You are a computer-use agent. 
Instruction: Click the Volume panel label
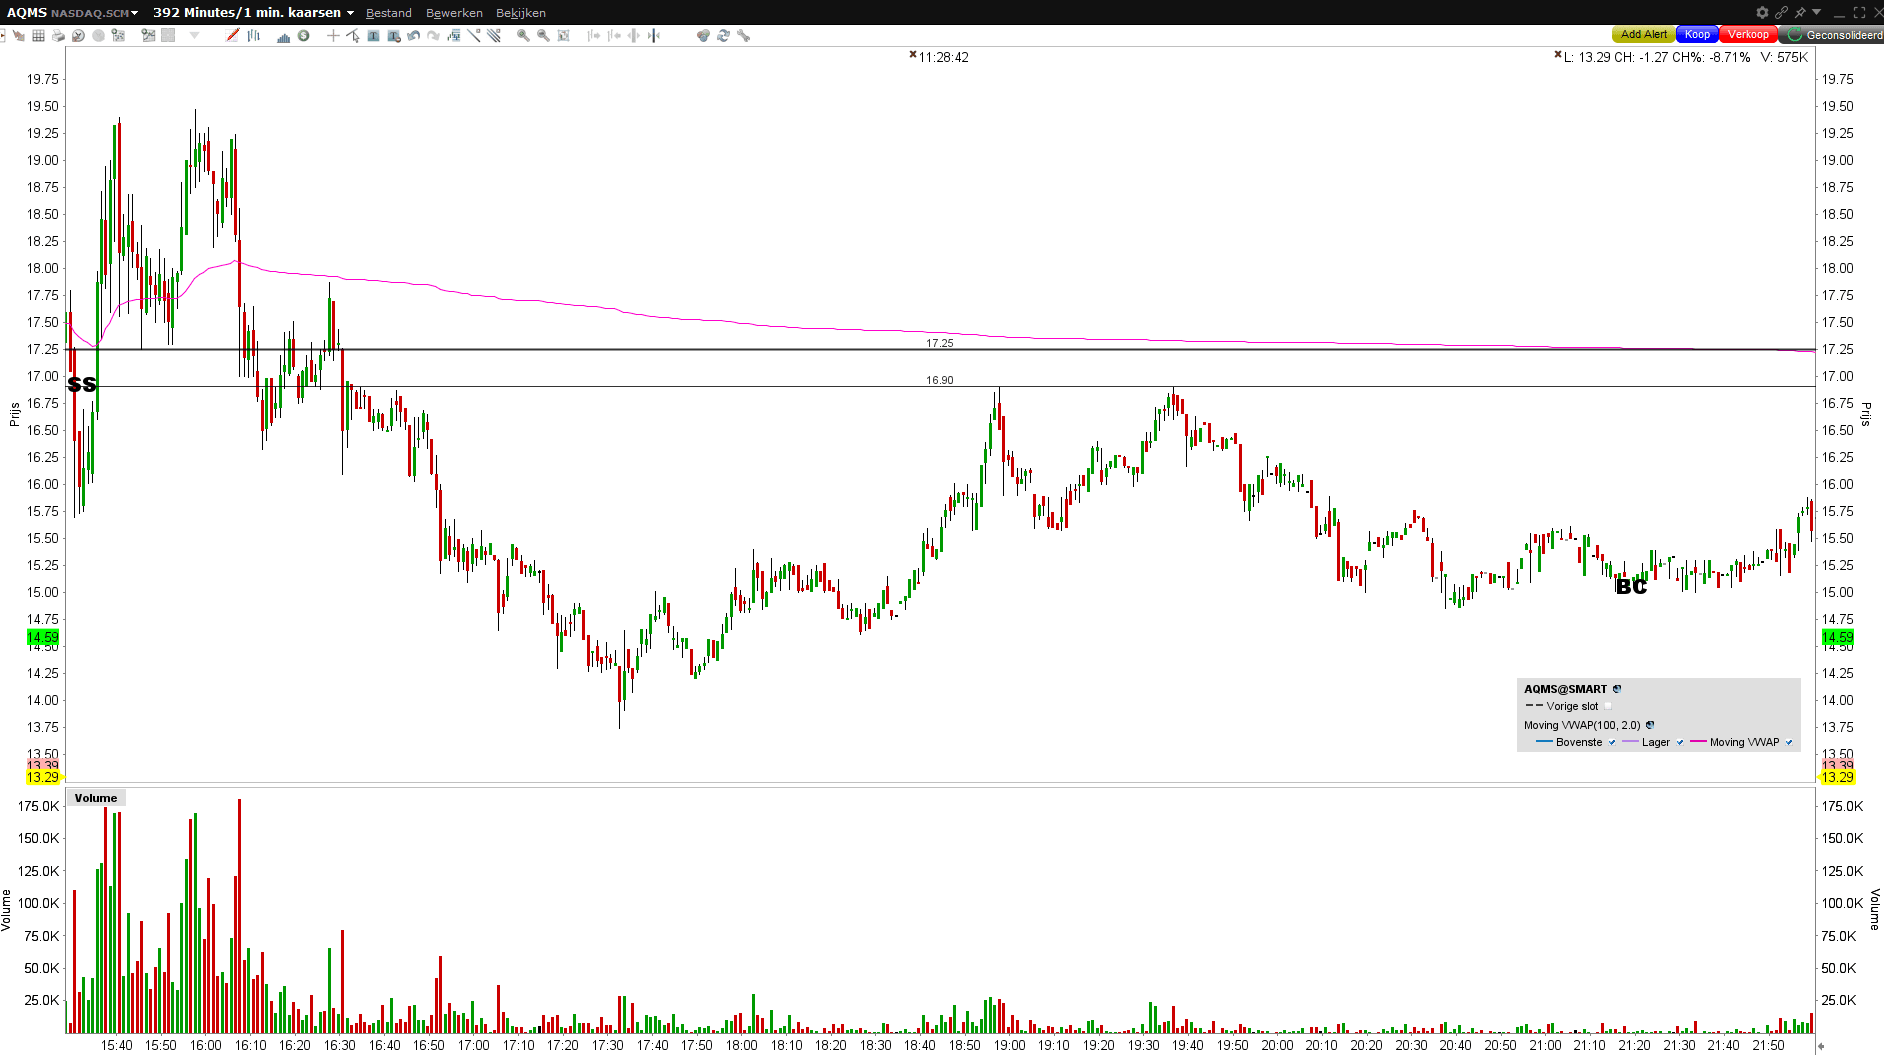pos(96,798)
